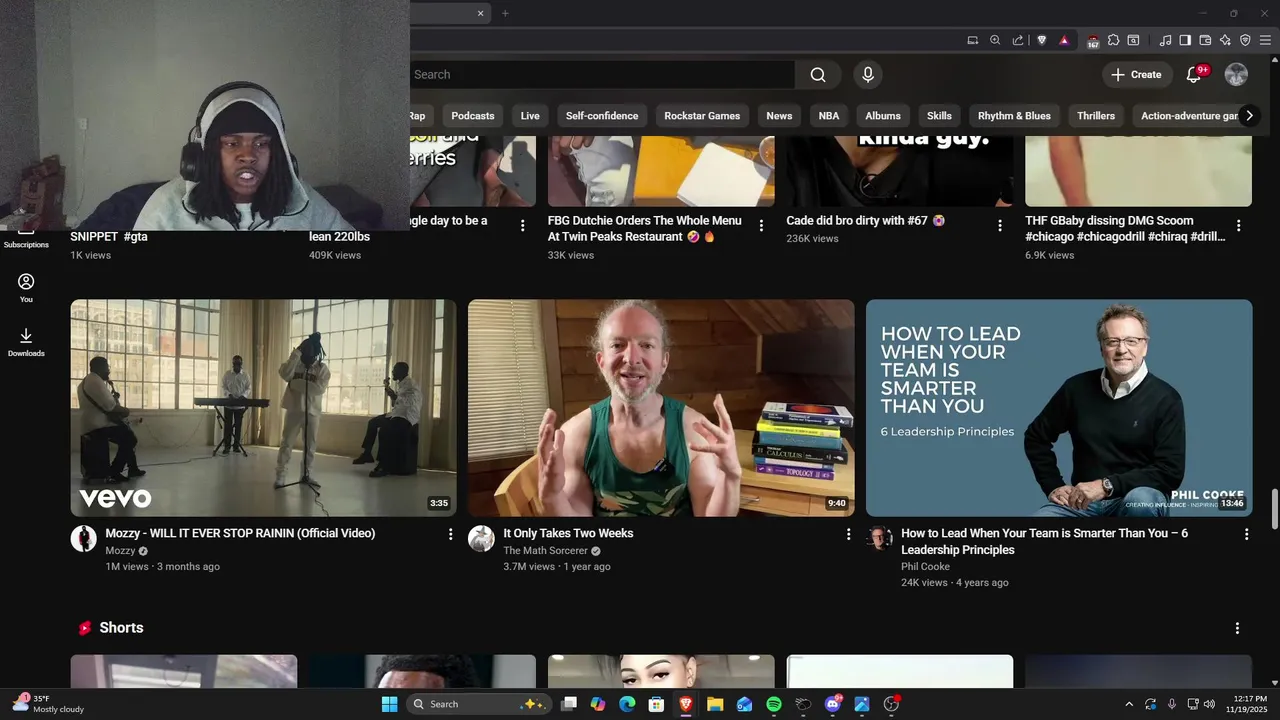Select the Self-confidence category chip

point(602,116)
